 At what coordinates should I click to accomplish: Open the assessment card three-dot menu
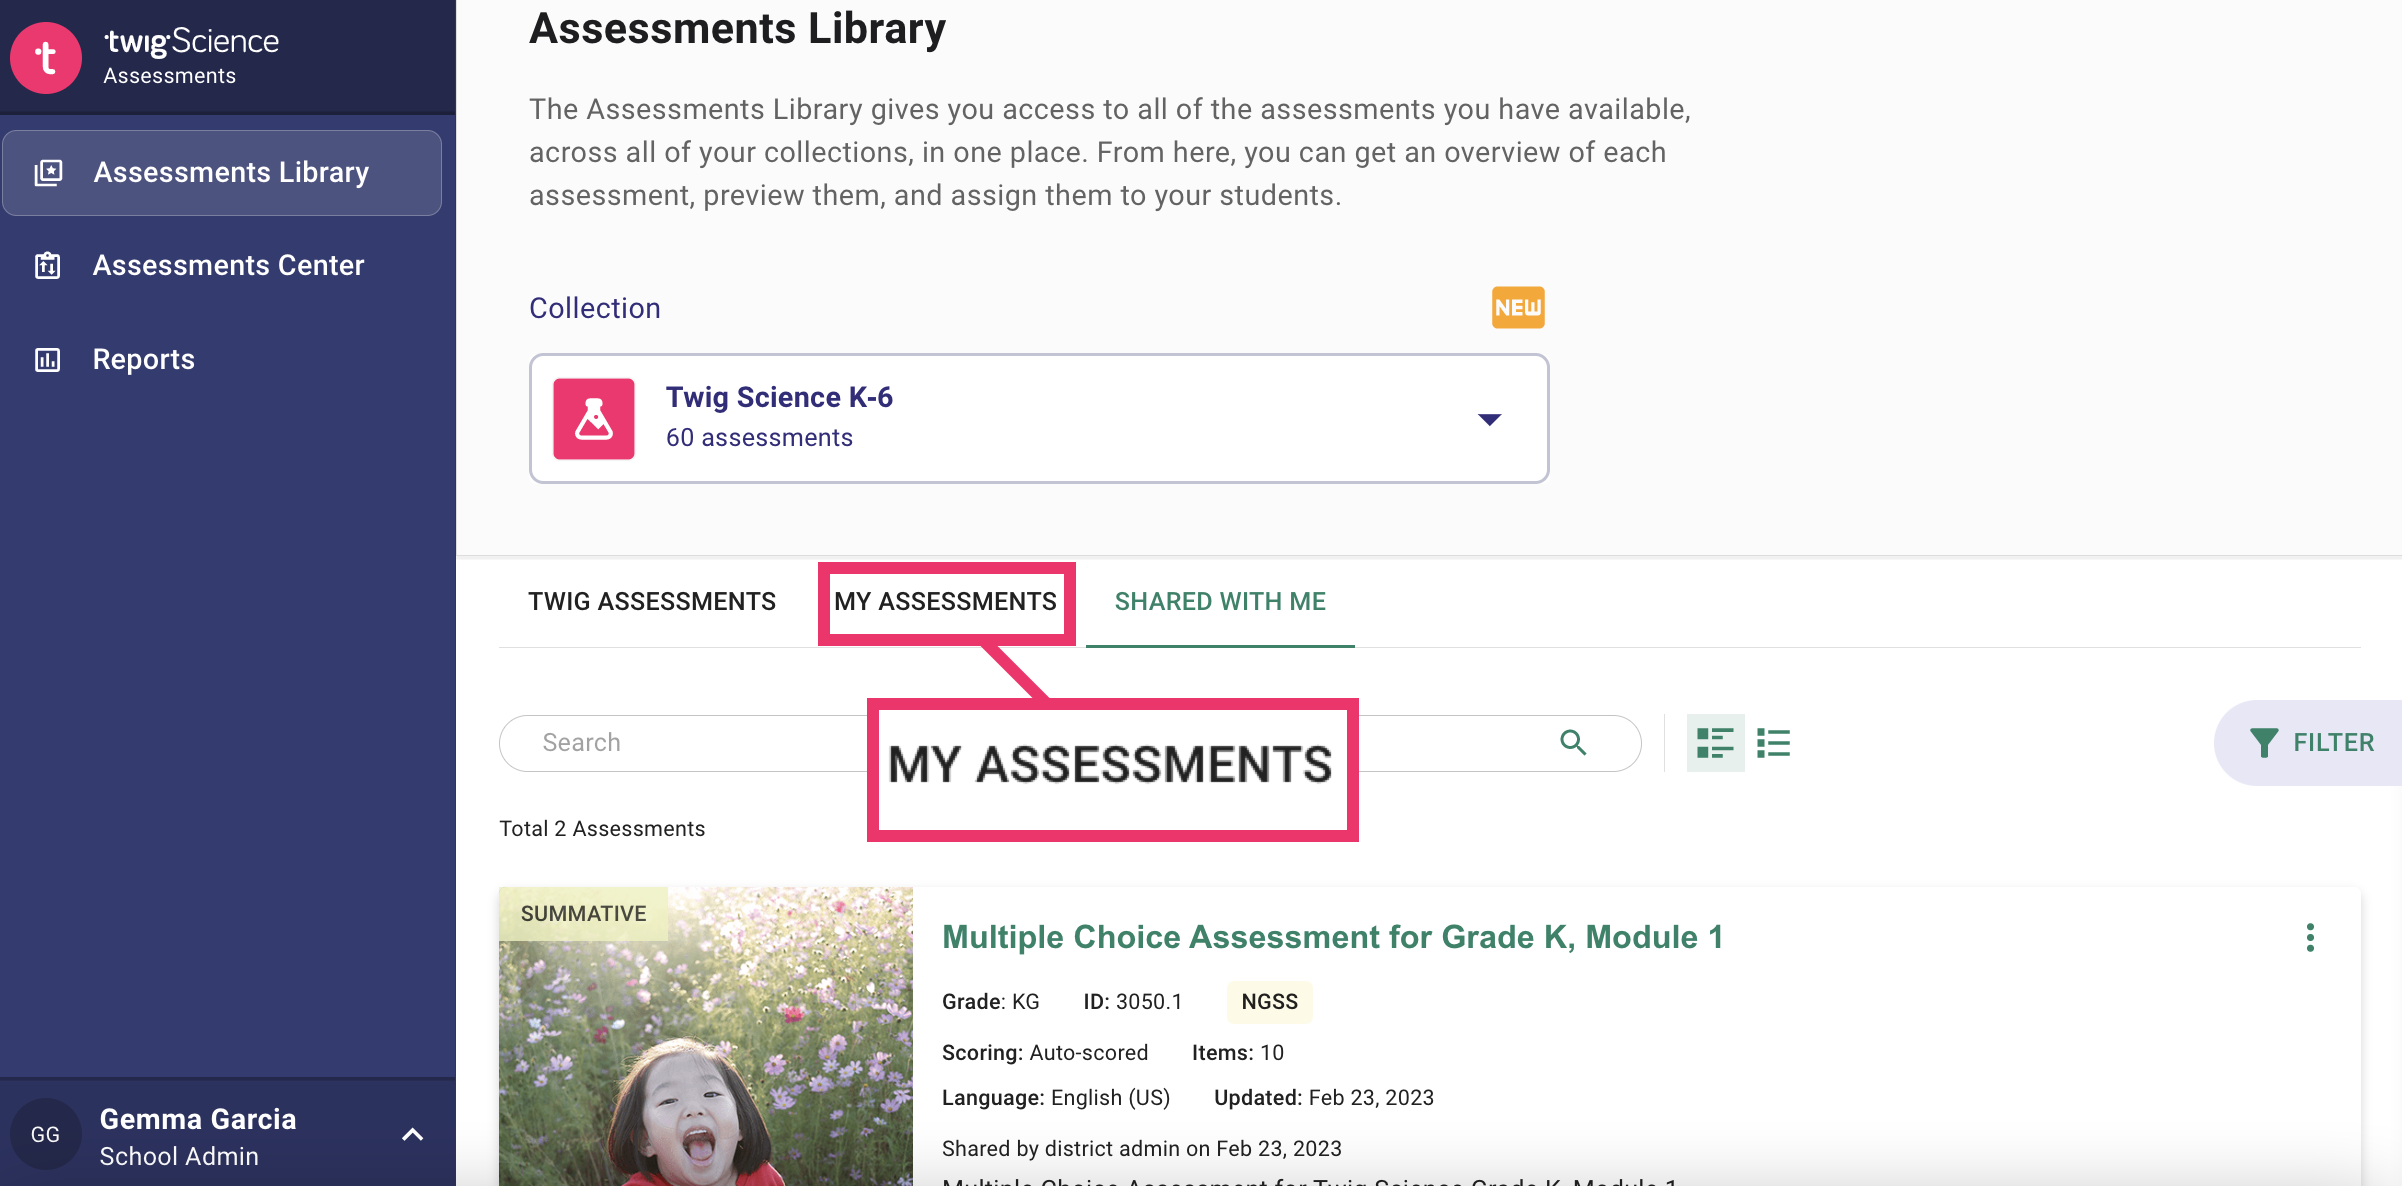(x=2310, y=937)
